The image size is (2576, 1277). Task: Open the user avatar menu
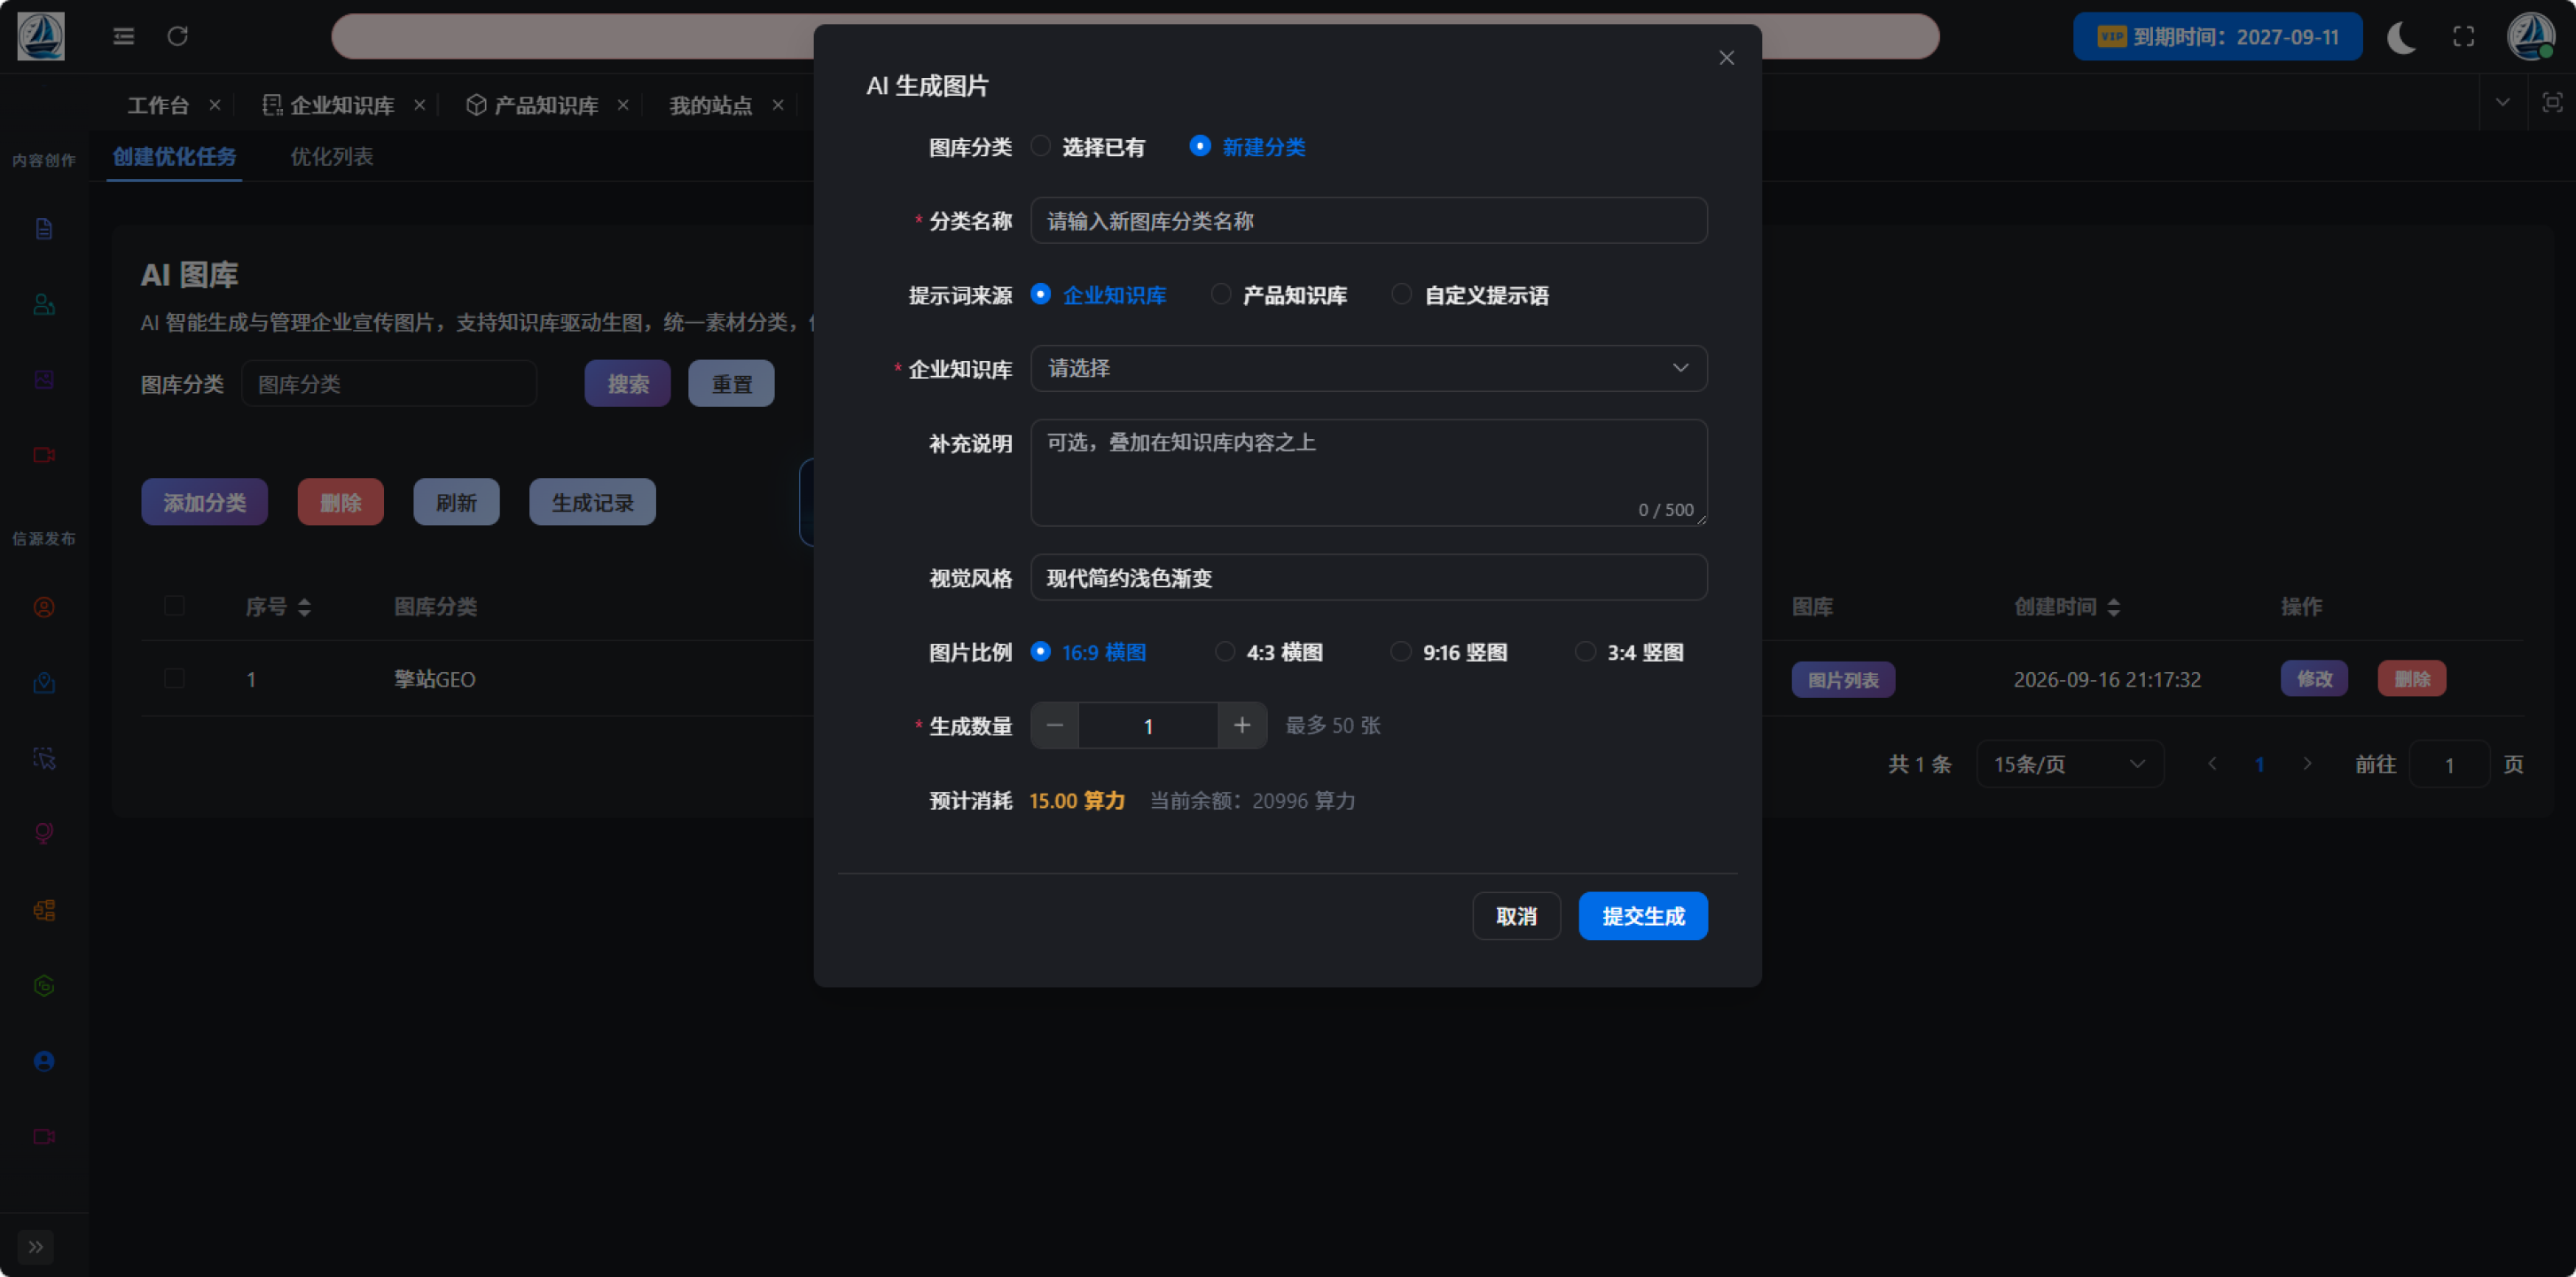pos(2531,36)
